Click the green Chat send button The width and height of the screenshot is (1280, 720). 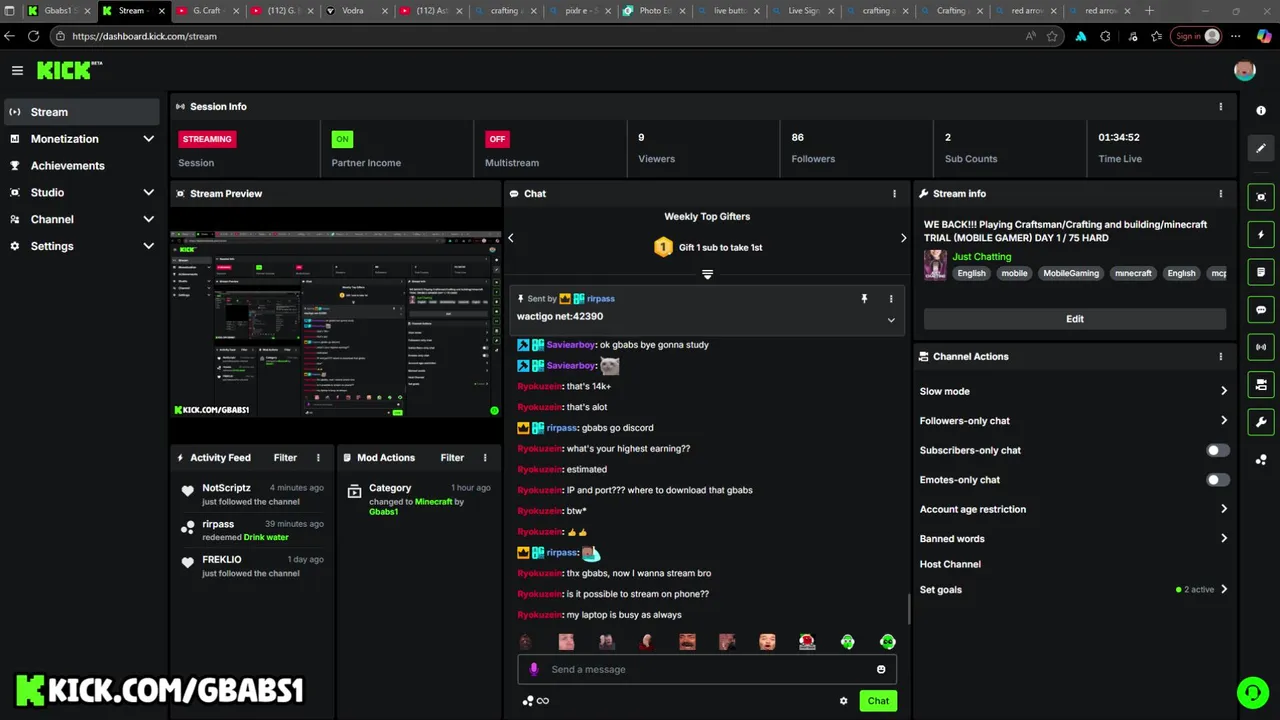[x=878, y=701]
